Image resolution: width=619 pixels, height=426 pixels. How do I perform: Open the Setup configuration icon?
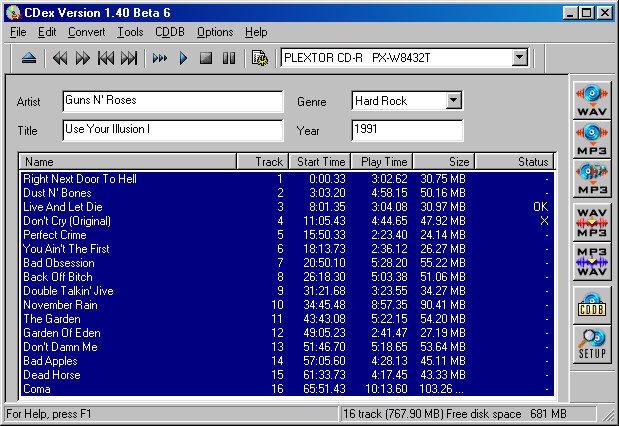click(592, 344)
